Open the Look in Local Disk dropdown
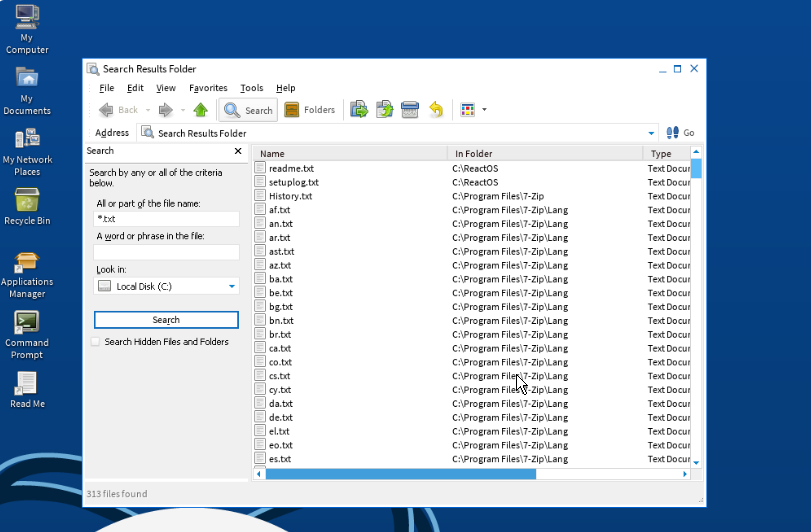The height and width of the screenshot is (532, 811). 232,286
